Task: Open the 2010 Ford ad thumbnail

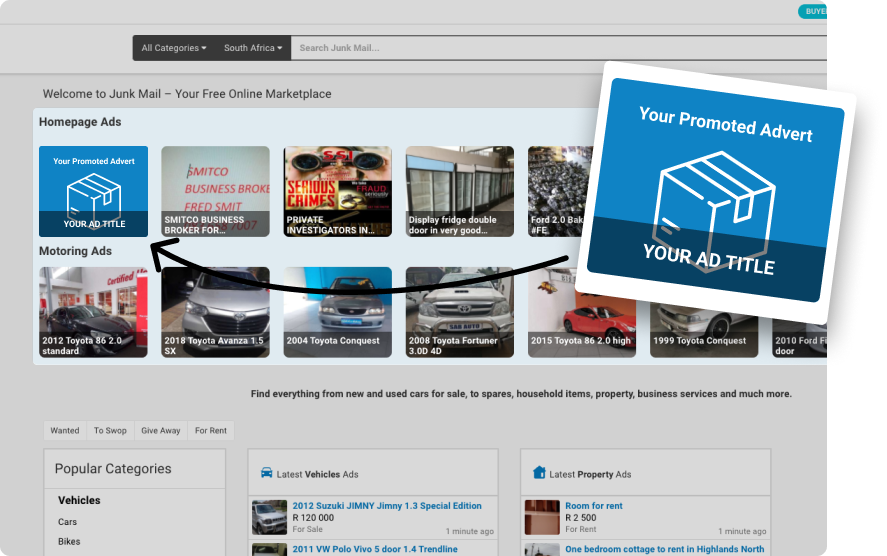Action: coord(799,338)
